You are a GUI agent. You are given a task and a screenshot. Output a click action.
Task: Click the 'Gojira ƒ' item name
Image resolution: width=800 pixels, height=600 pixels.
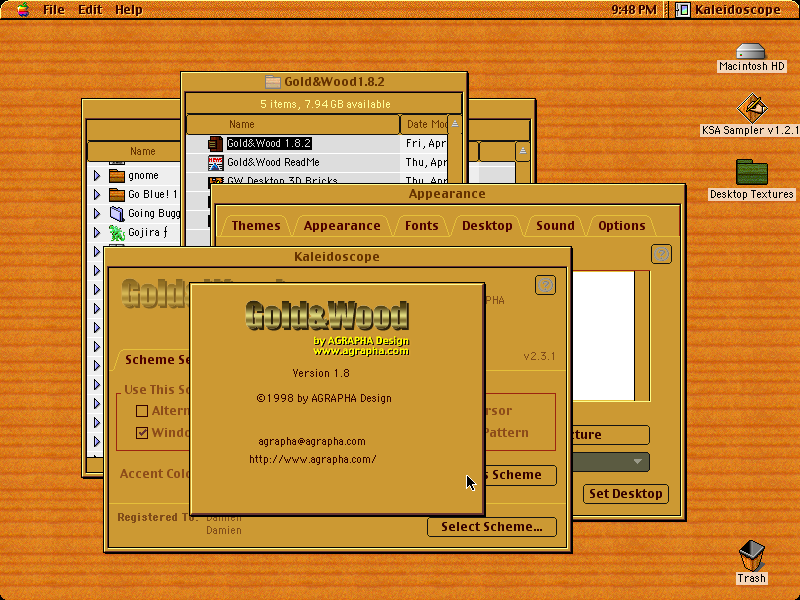148,233
